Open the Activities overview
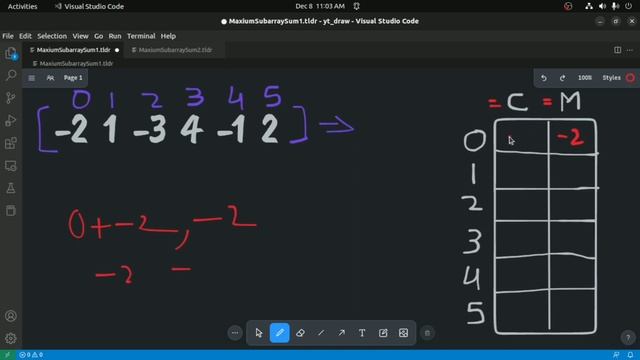The image size is (640, 360). (x=22, y=6)
